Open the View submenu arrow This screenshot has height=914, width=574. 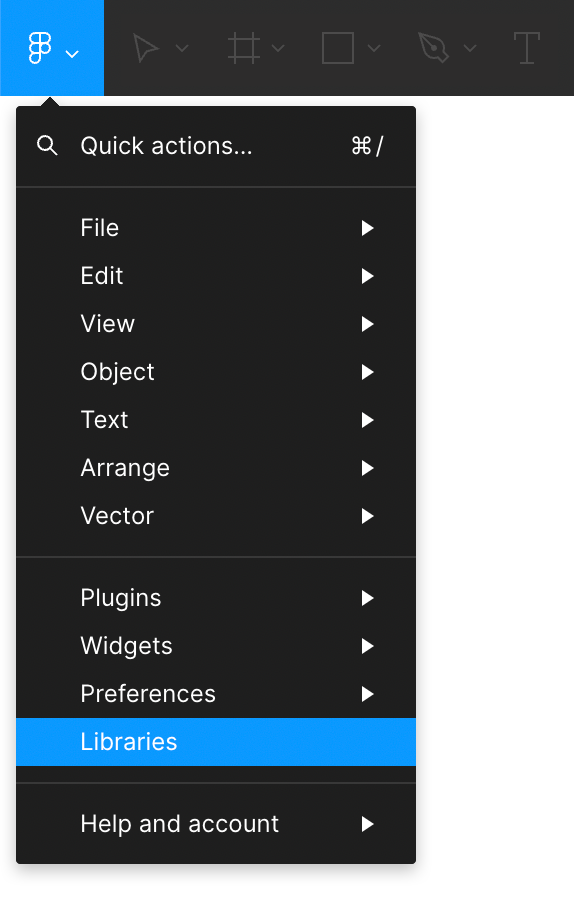(367, 324)
